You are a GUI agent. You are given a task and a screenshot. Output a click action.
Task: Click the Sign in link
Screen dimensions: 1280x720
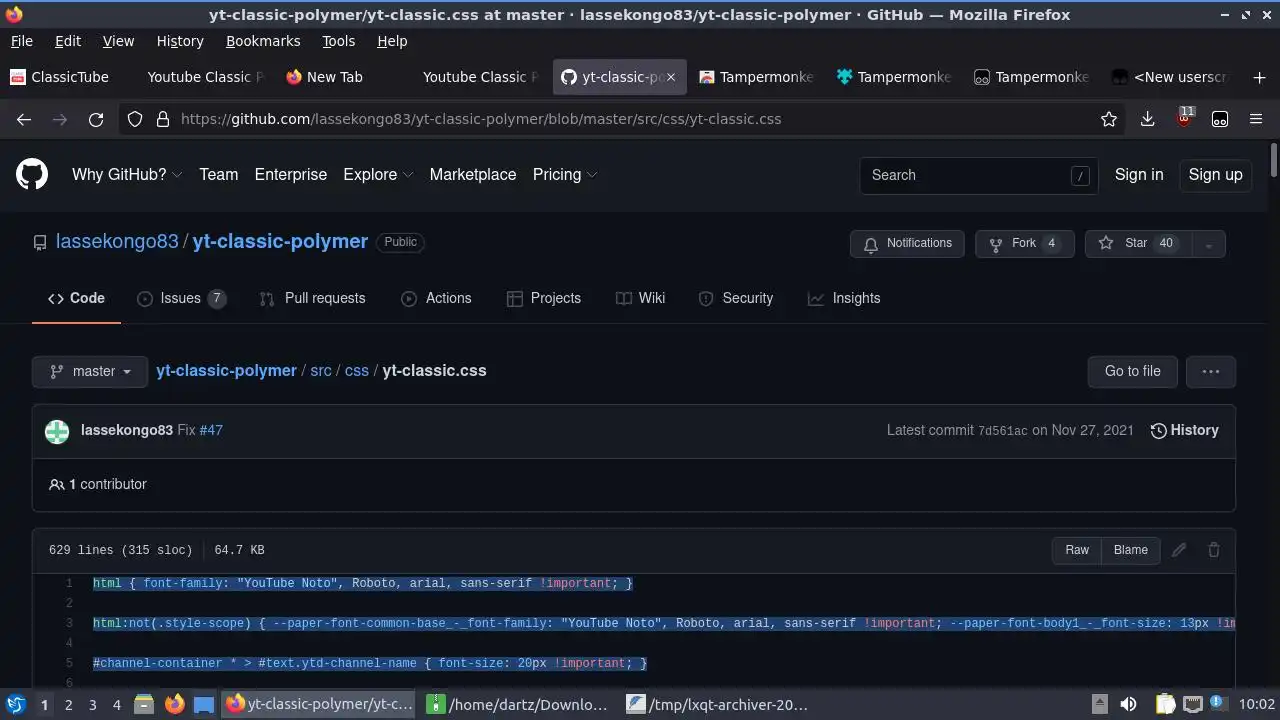[x=1139, y=174]
